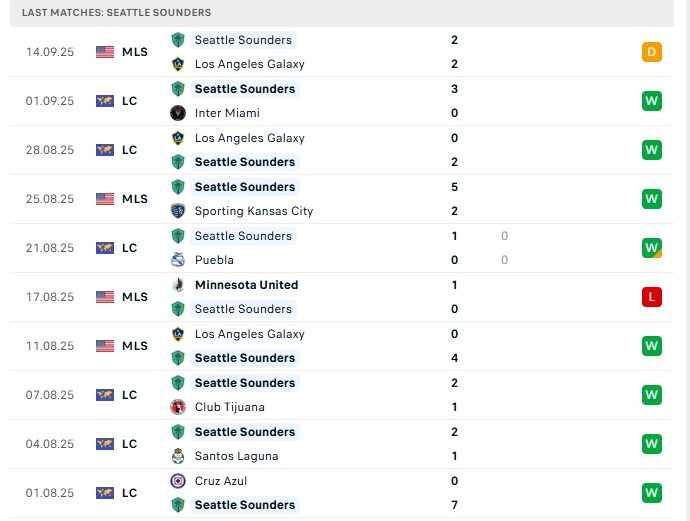Click the orange draw result badge
The width and height of the screenshot is (690, 521).
[x=652, y=52]
